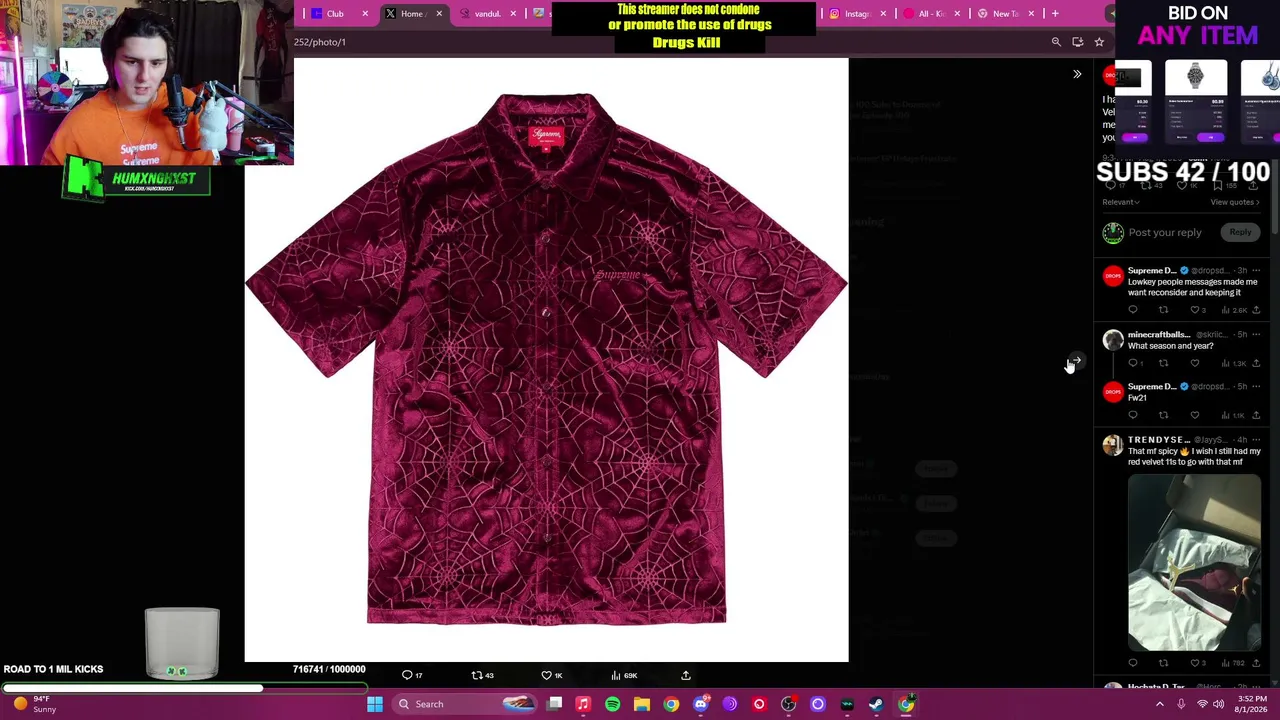This screenshot has width=1280, height=720.
Task: Open the weather widget showing 94°F Sunny
Action: (x=34, y=704)
